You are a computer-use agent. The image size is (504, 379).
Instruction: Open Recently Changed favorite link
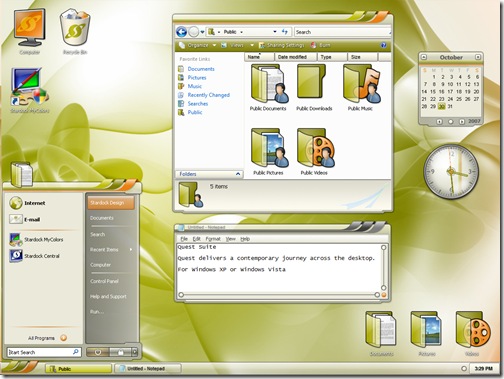pos(208,95)
